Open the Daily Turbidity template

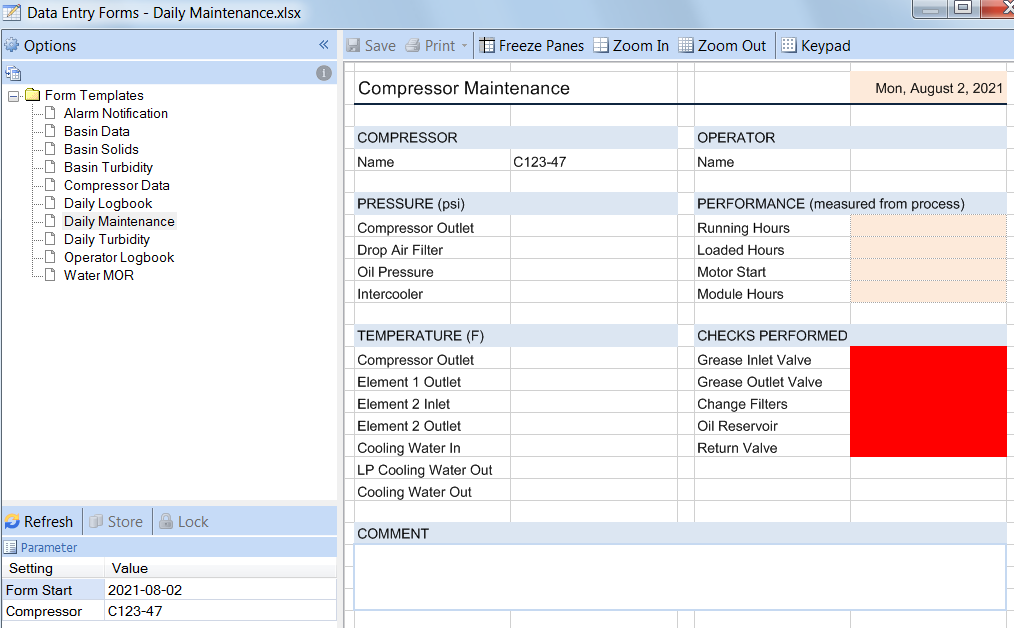click(x=107, y=239)
